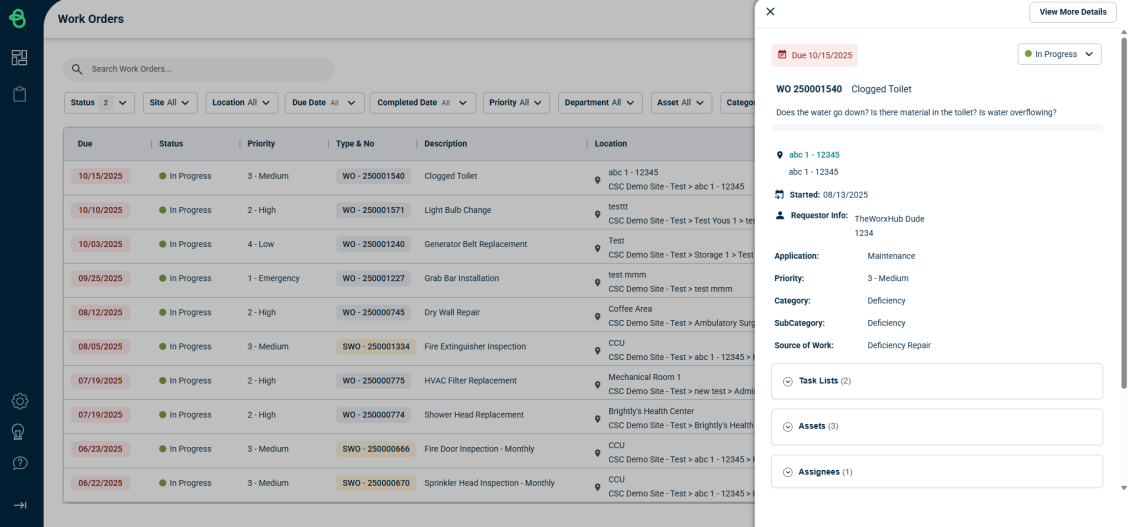Open scheduled work order SWO - 250001334 badge

click(x=376, y=347)
